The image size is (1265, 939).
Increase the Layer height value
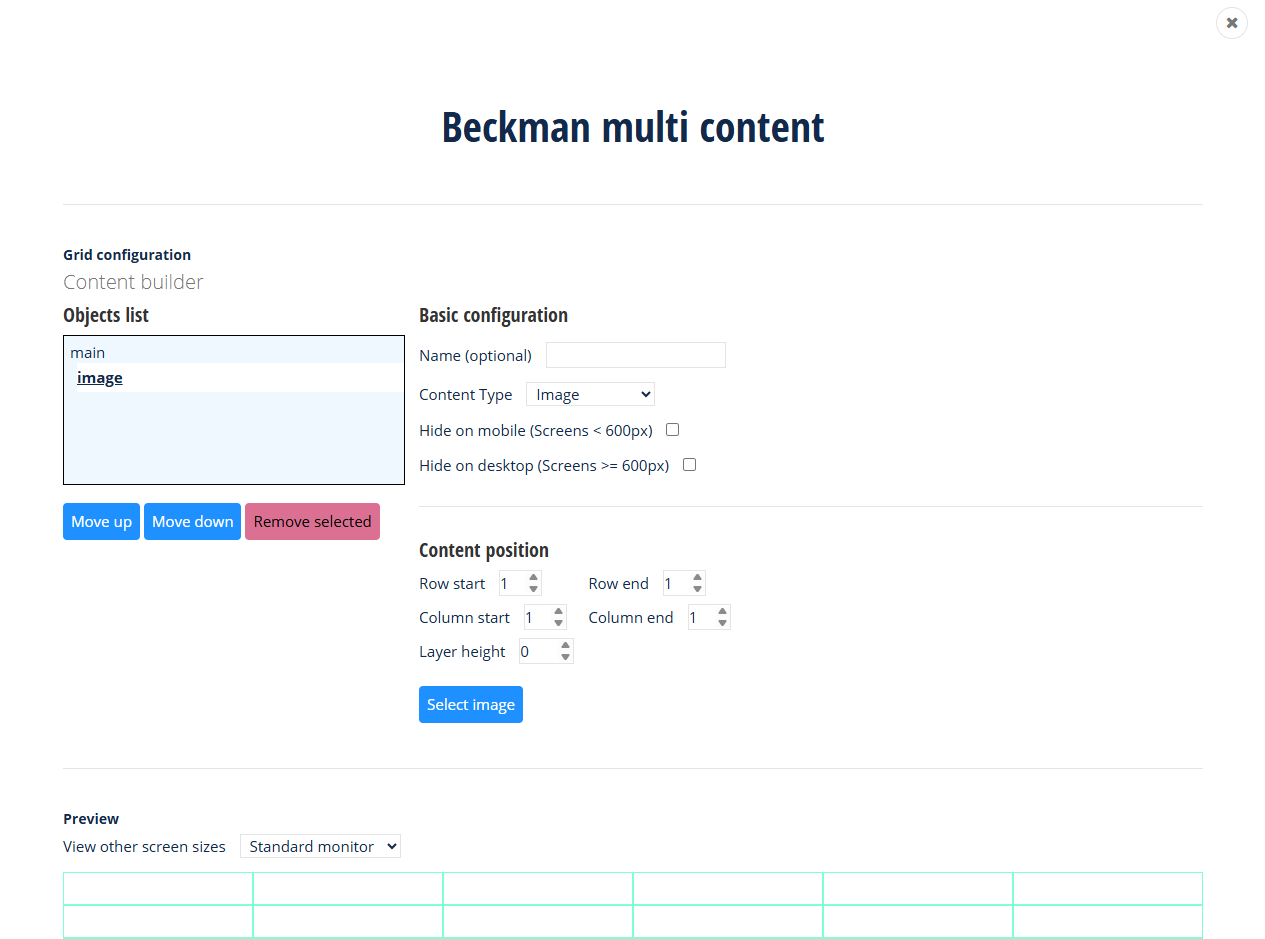564,645
